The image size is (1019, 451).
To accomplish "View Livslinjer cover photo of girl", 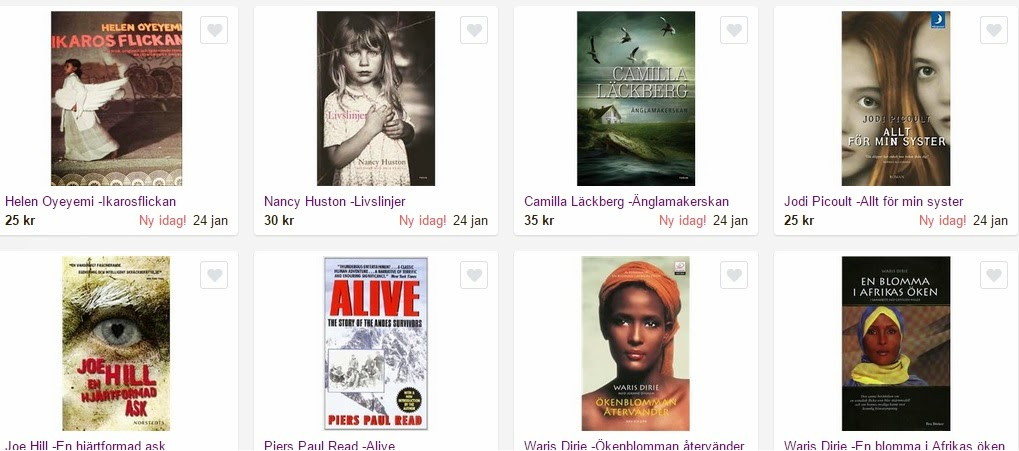I will tap(376, 99).
